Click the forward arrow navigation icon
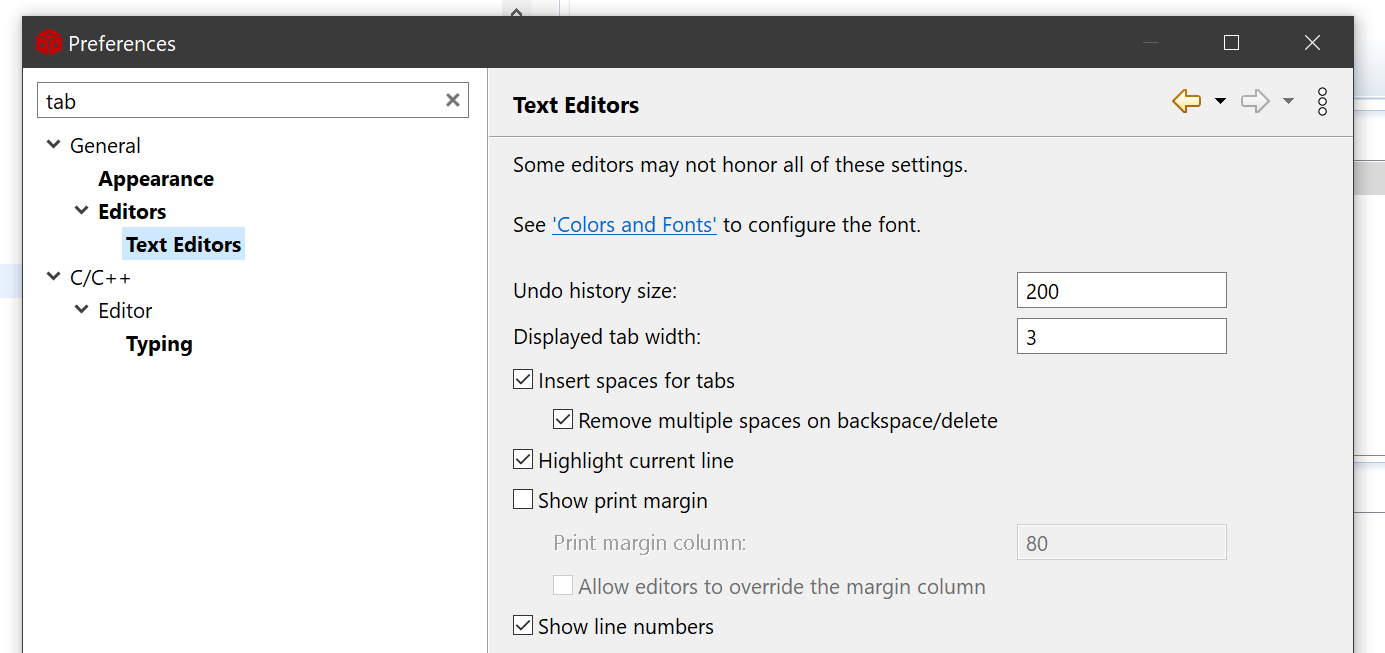 (x=1253, y=101)
